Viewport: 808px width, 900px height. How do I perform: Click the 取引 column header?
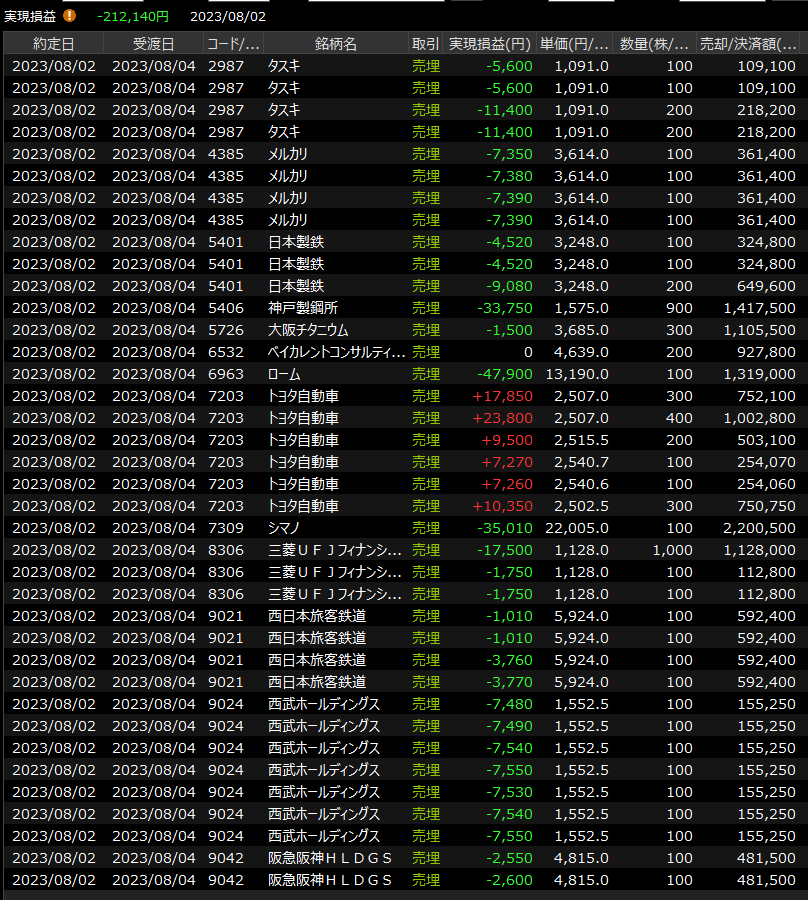pos(425,44)
